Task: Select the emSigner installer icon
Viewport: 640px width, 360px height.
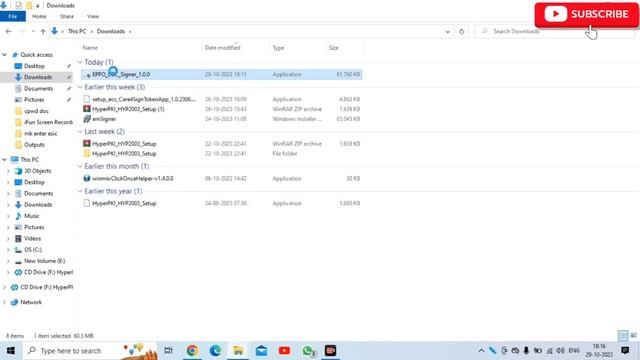Action: point(87,119)
